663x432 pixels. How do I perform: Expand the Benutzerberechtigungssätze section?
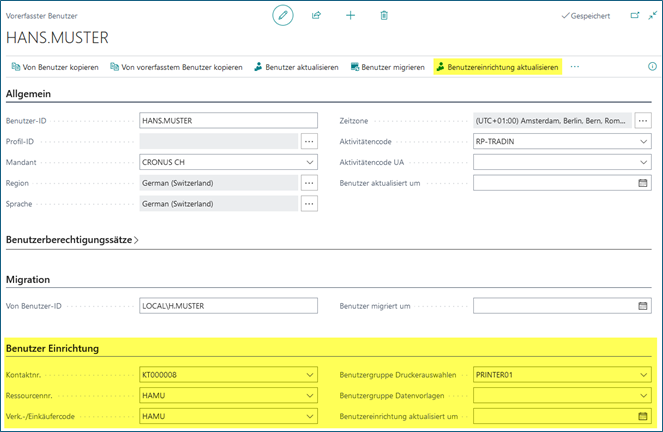tap(72, 240)
